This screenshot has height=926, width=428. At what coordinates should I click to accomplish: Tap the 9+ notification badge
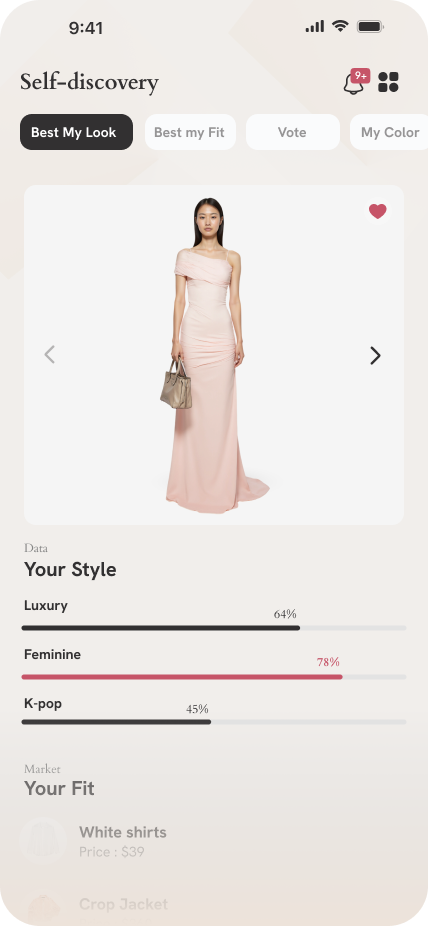coord(360,76)
